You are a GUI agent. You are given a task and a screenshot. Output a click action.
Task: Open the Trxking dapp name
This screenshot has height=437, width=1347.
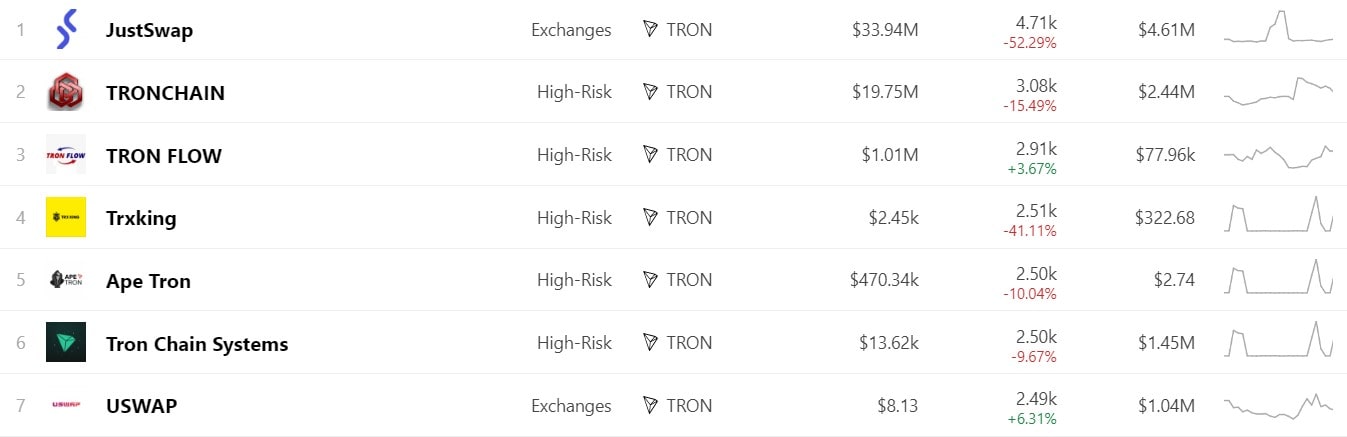click(x=141, y=218)
